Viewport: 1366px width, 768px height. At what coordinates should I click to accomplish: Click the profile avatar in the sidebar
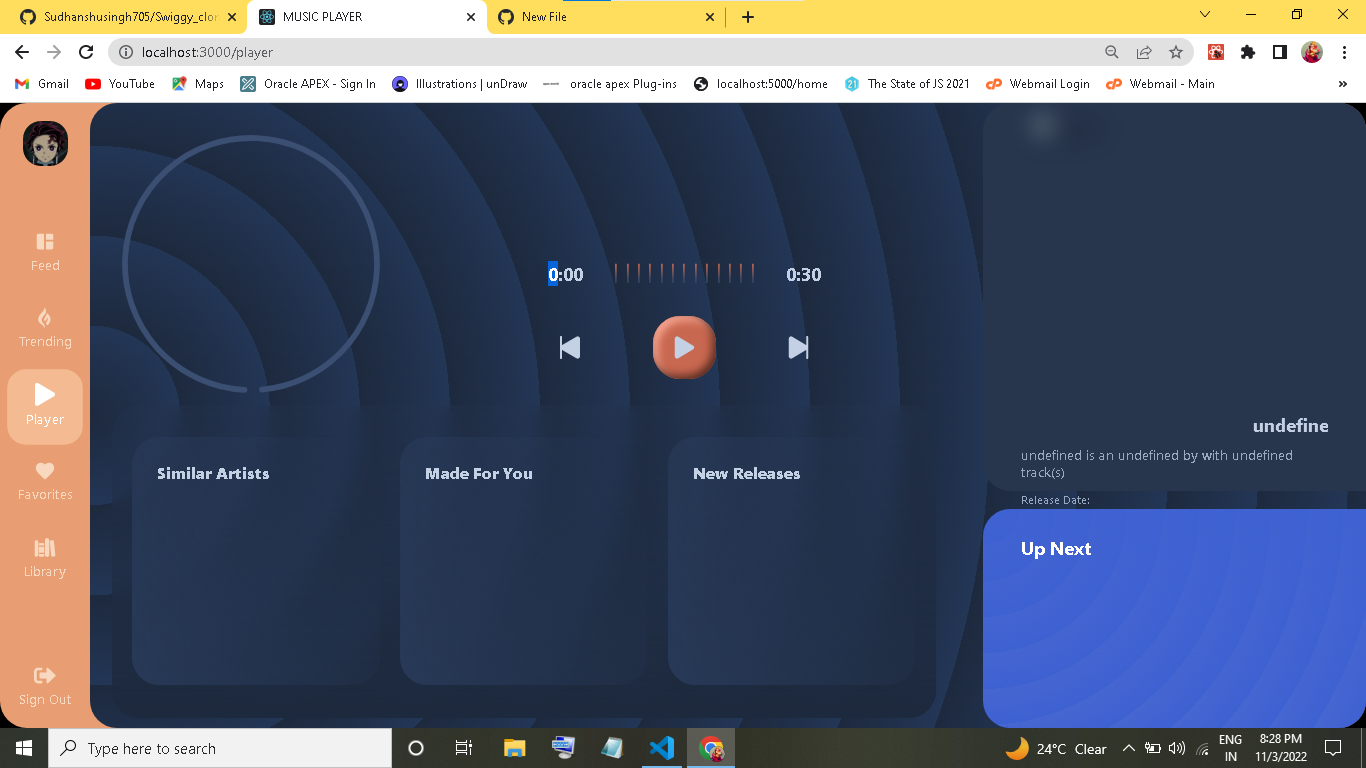[44, 144]
